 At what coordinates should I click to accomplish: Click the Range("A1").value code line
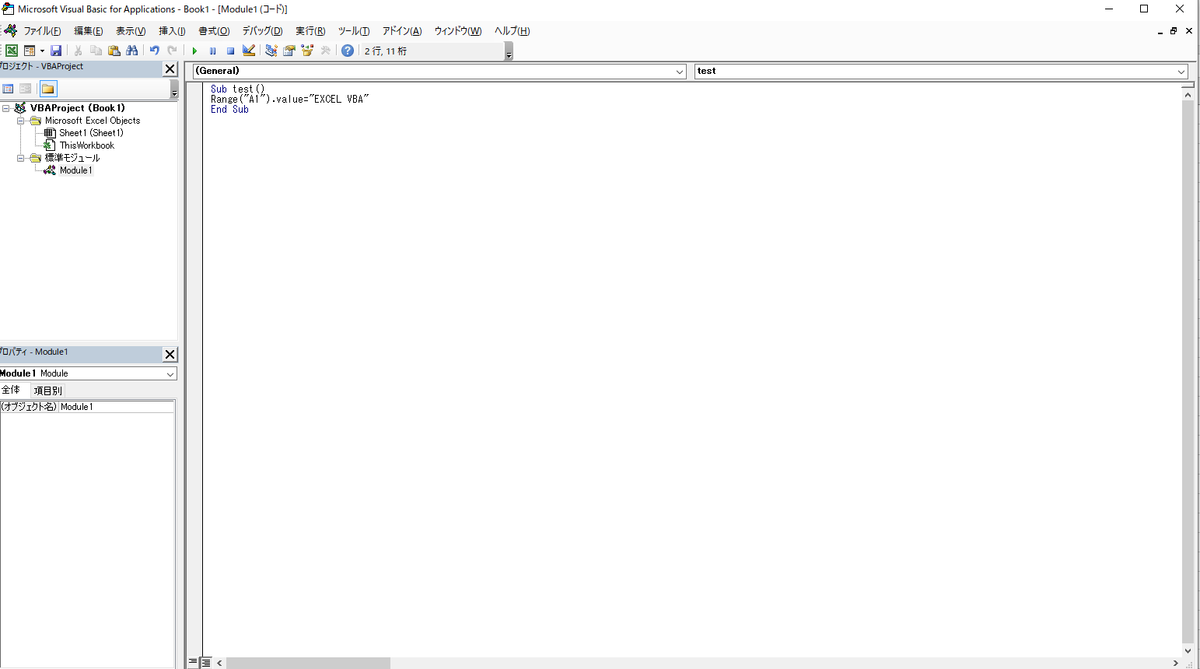point(290,99)
